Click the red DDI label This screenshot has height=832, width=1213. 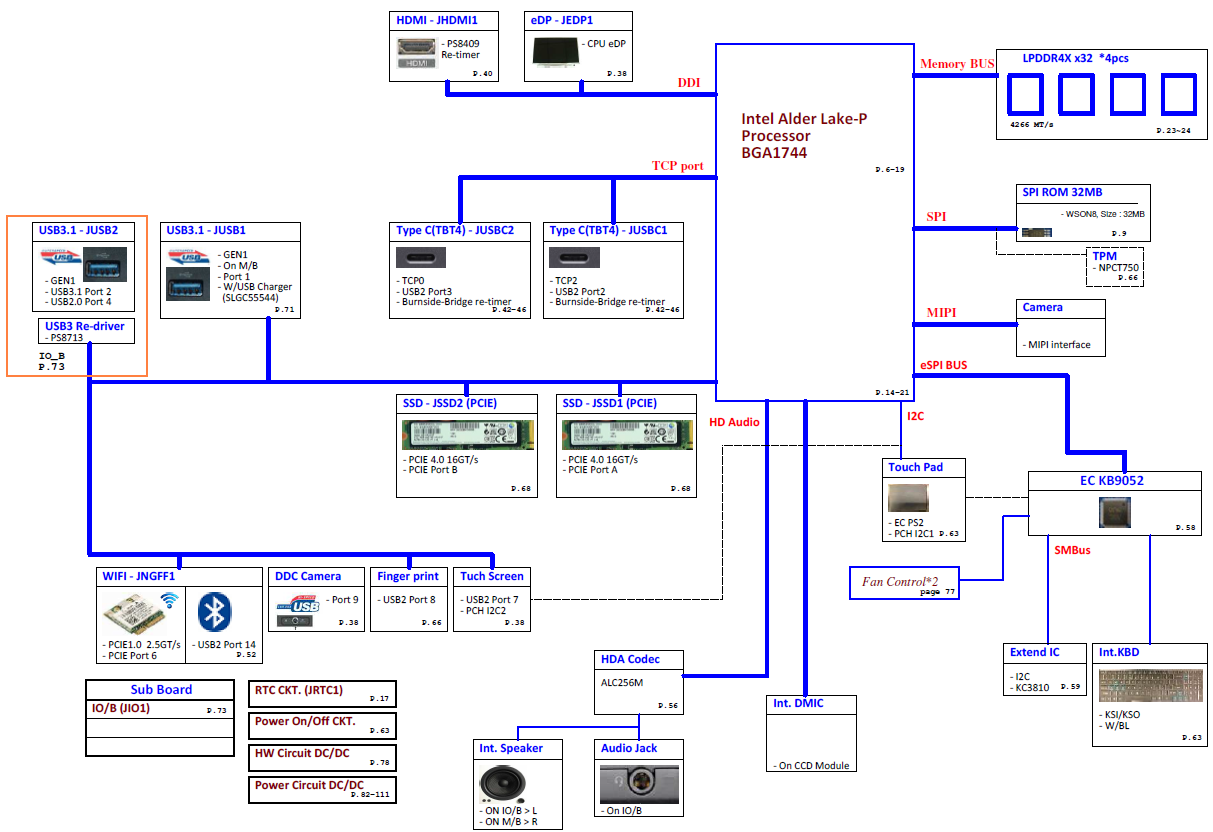click(x=689, y=83)
